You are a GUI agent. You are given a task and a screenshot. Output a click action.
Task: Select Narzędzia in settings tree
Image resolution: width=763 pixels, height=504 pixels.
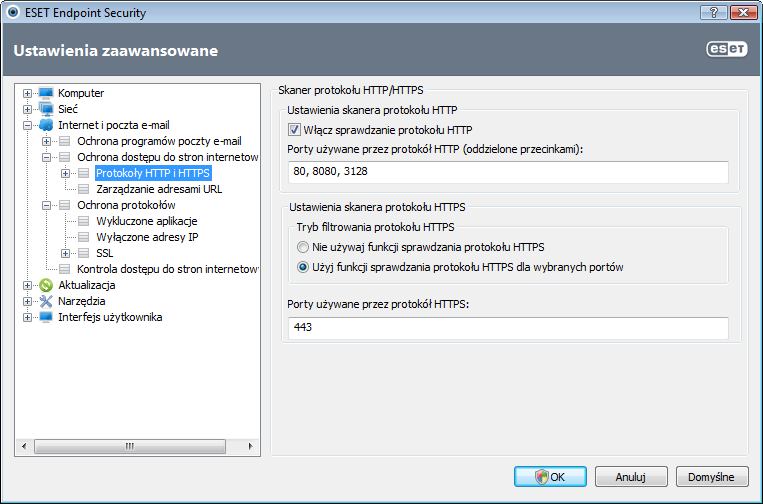[81, 301]
